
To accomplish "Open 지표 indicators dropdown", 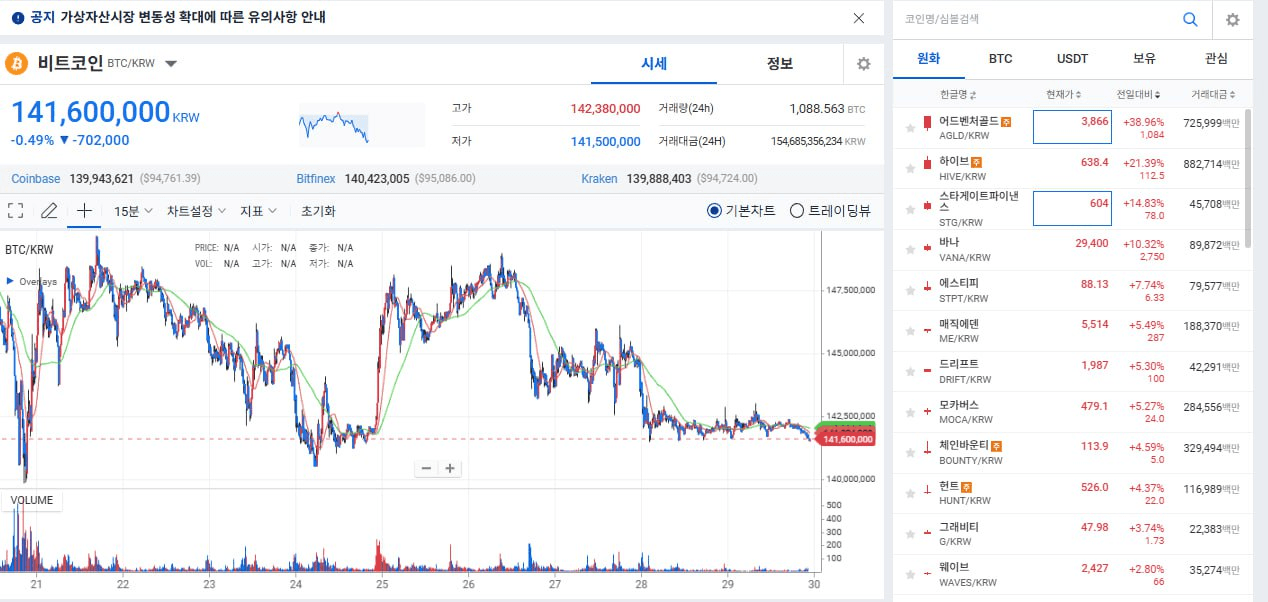I will (x=257, y=211).
